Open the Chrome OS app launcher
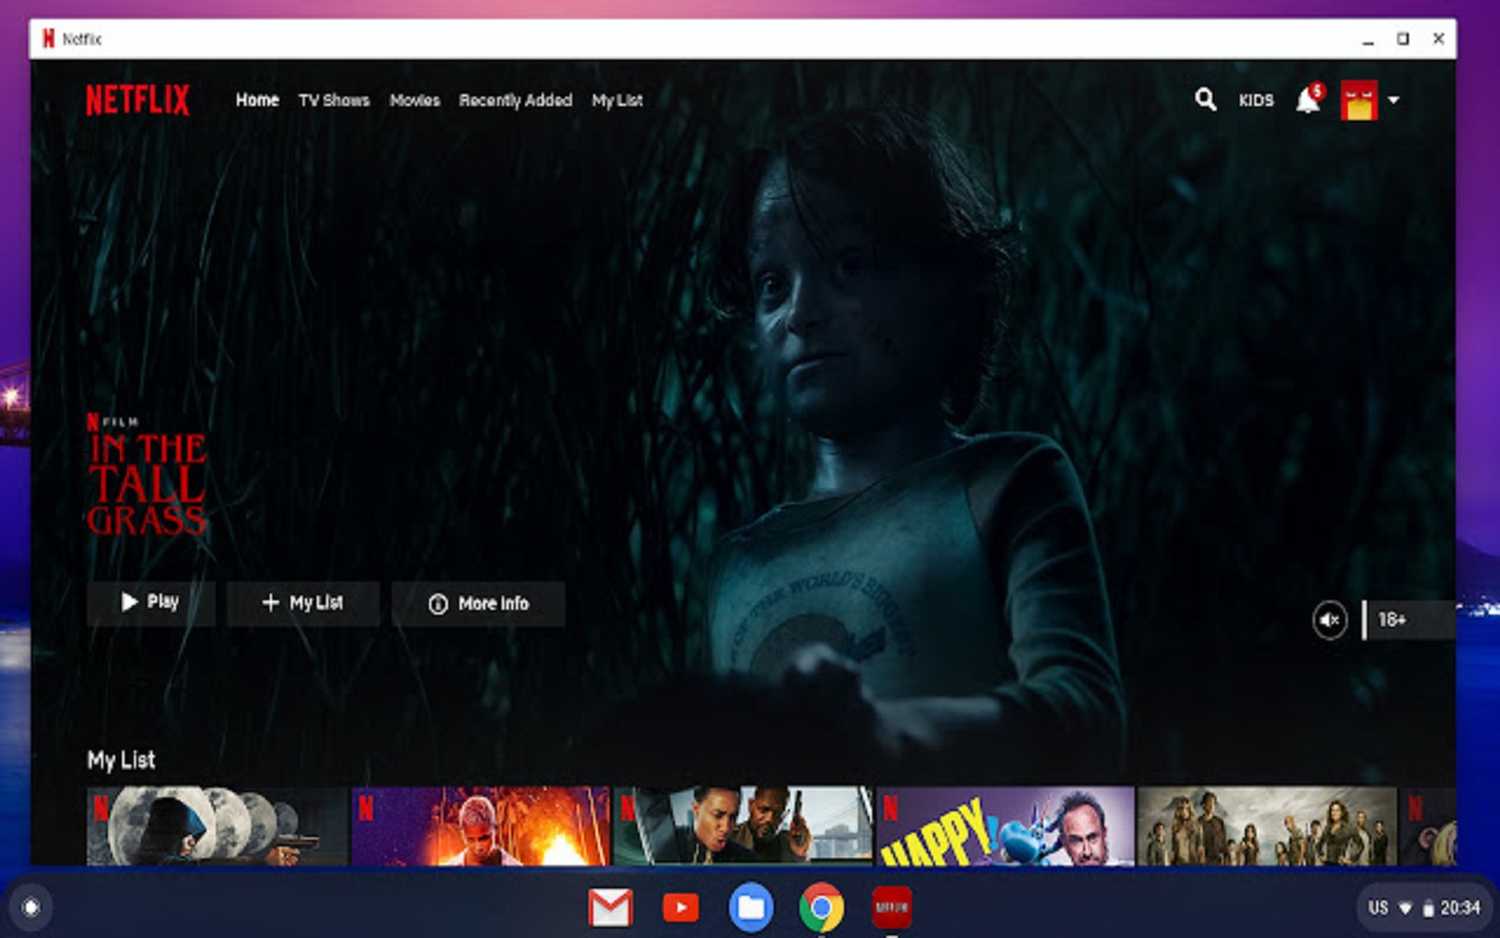1500x938 pixels. [x=31, y=906]
